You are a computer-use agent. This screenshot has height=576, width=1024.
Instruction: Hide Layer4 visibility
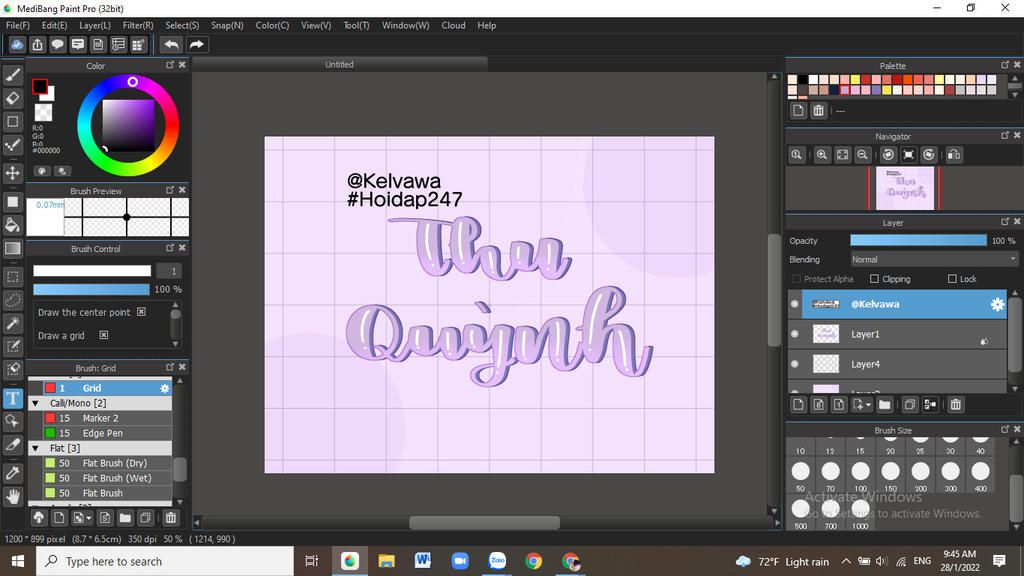[795, 364]
